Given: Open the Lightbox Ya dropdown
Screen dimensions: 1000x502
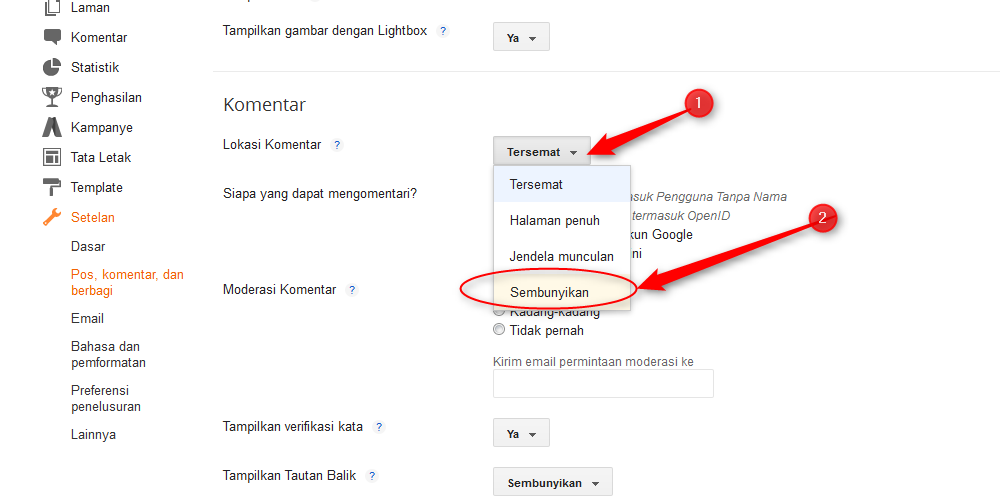Looking at the screenshot, I should tap(521, 37).
